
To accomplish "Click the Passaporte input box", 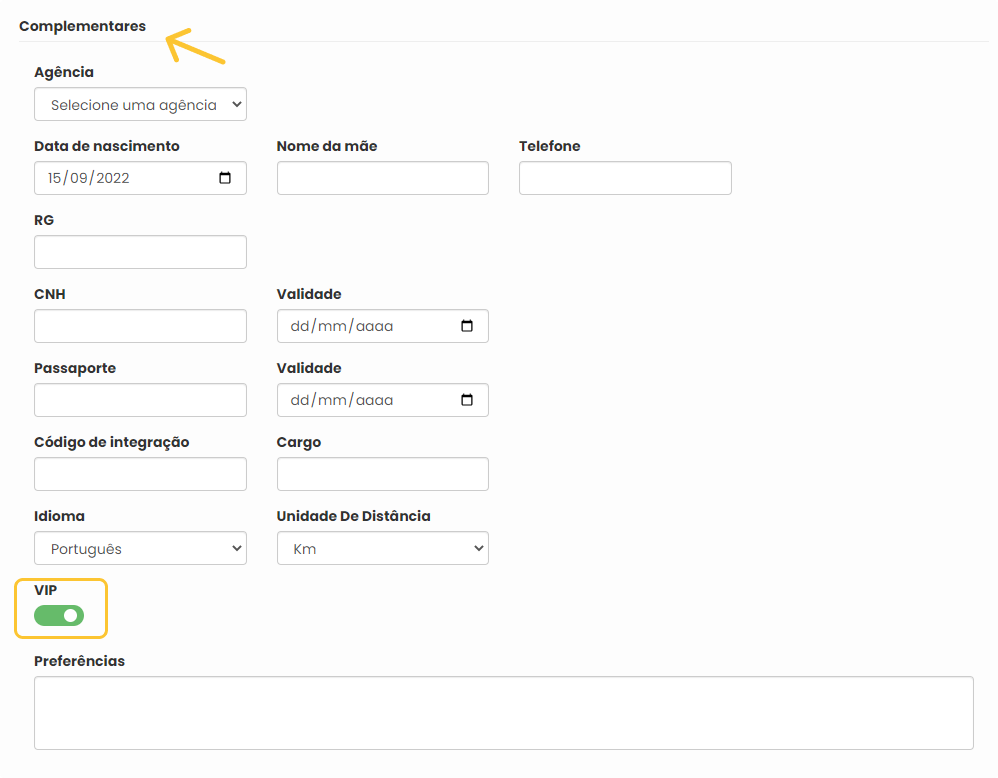I will (140, 400).
